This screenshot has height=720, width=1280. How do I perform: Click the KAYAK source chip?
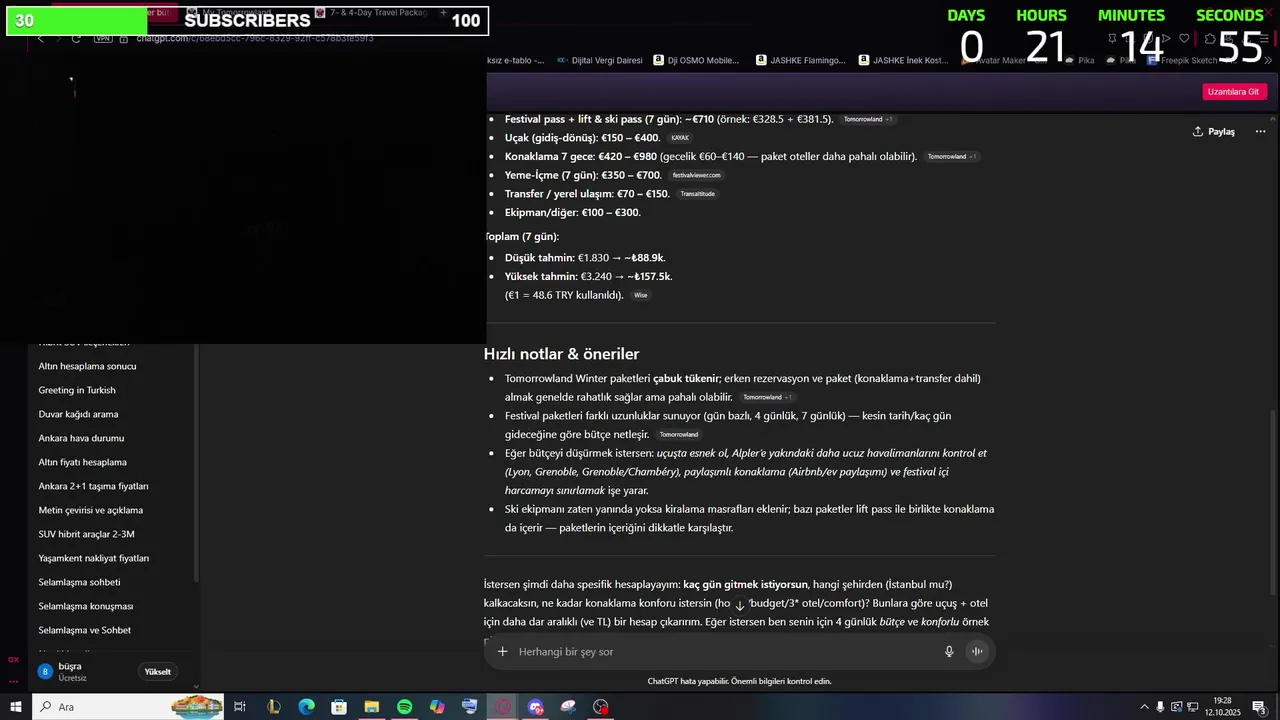click(x=680, y=138)
